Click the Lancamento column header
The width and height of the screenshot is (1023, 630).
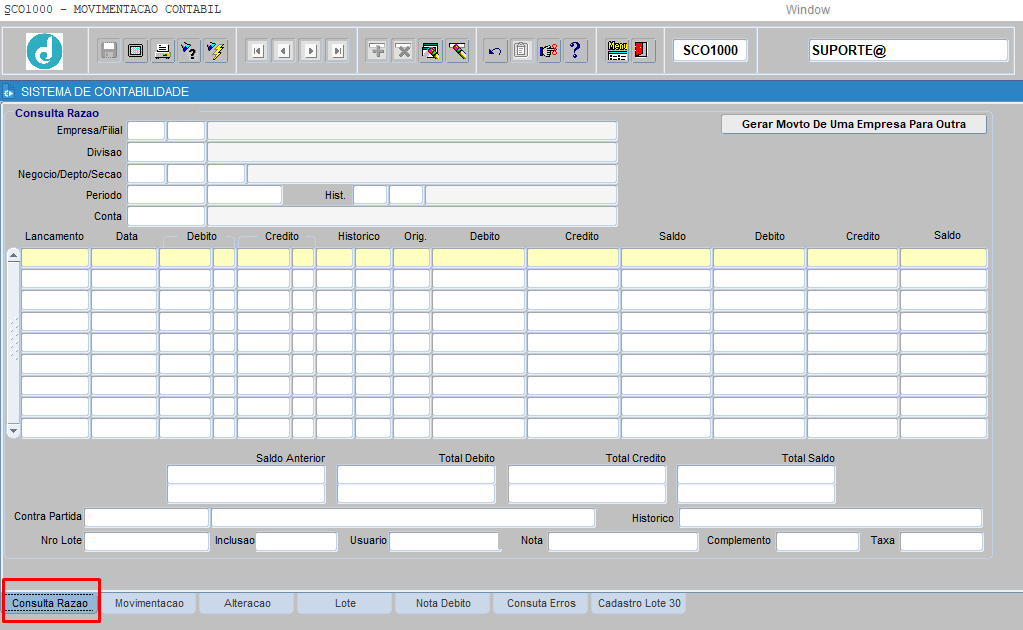coord(55,236)
